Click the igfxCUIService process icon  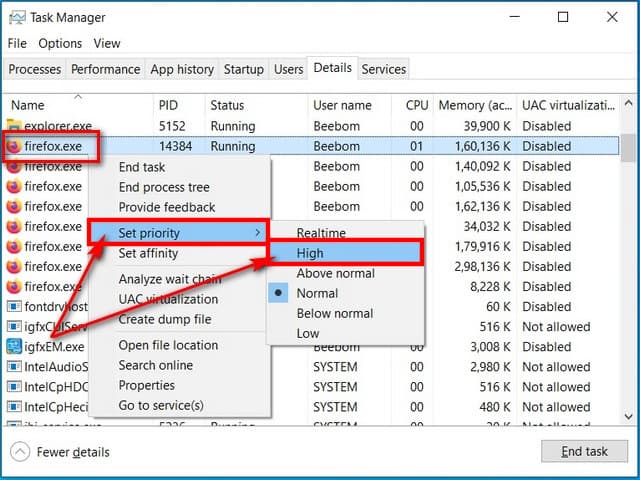[x=14, y=326]
